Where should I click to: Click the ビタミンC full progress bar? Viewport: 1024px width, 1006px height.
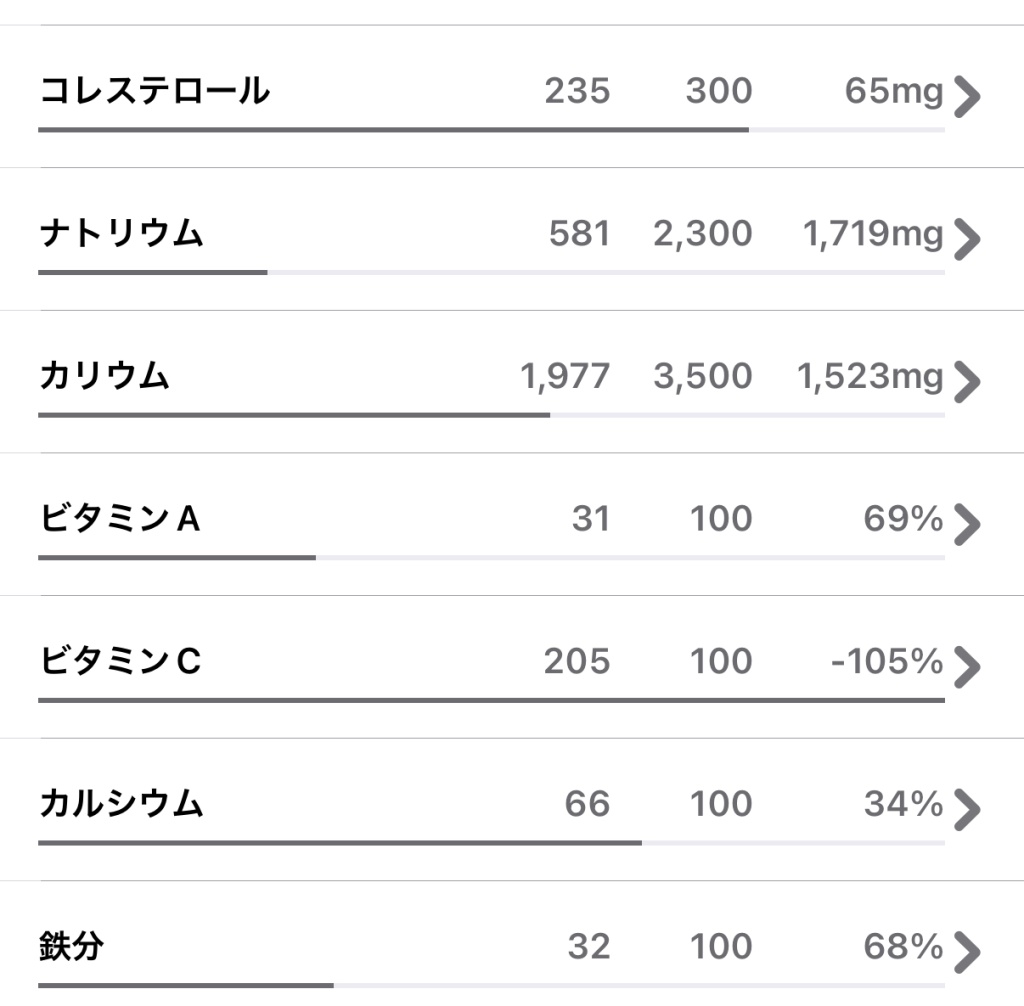[491, 700]
